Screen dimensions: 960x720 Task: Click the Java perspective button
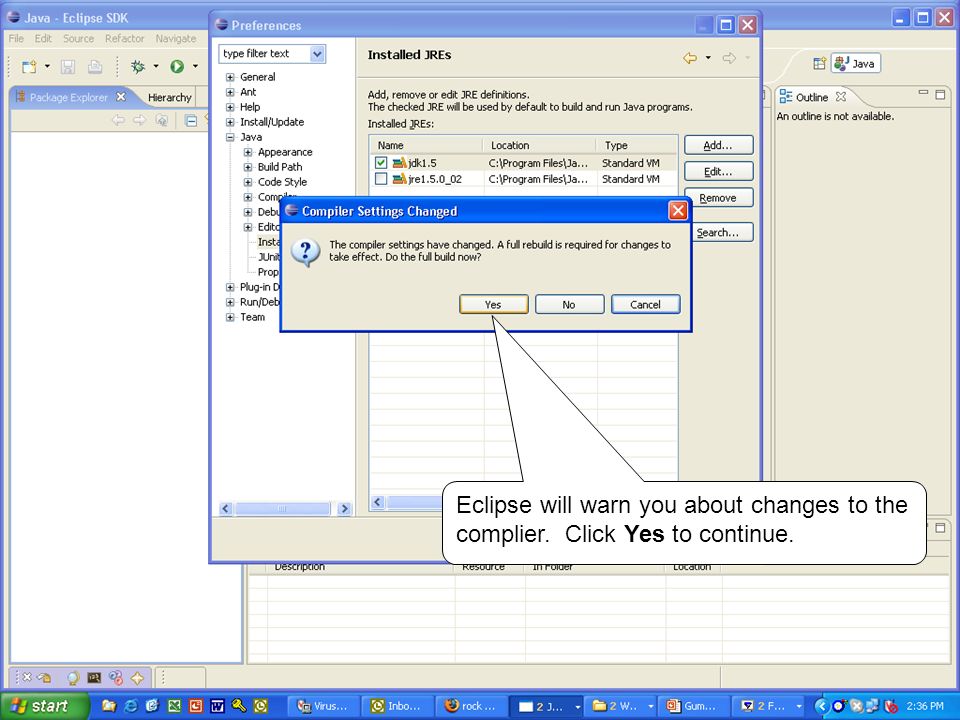click(856, 63)
